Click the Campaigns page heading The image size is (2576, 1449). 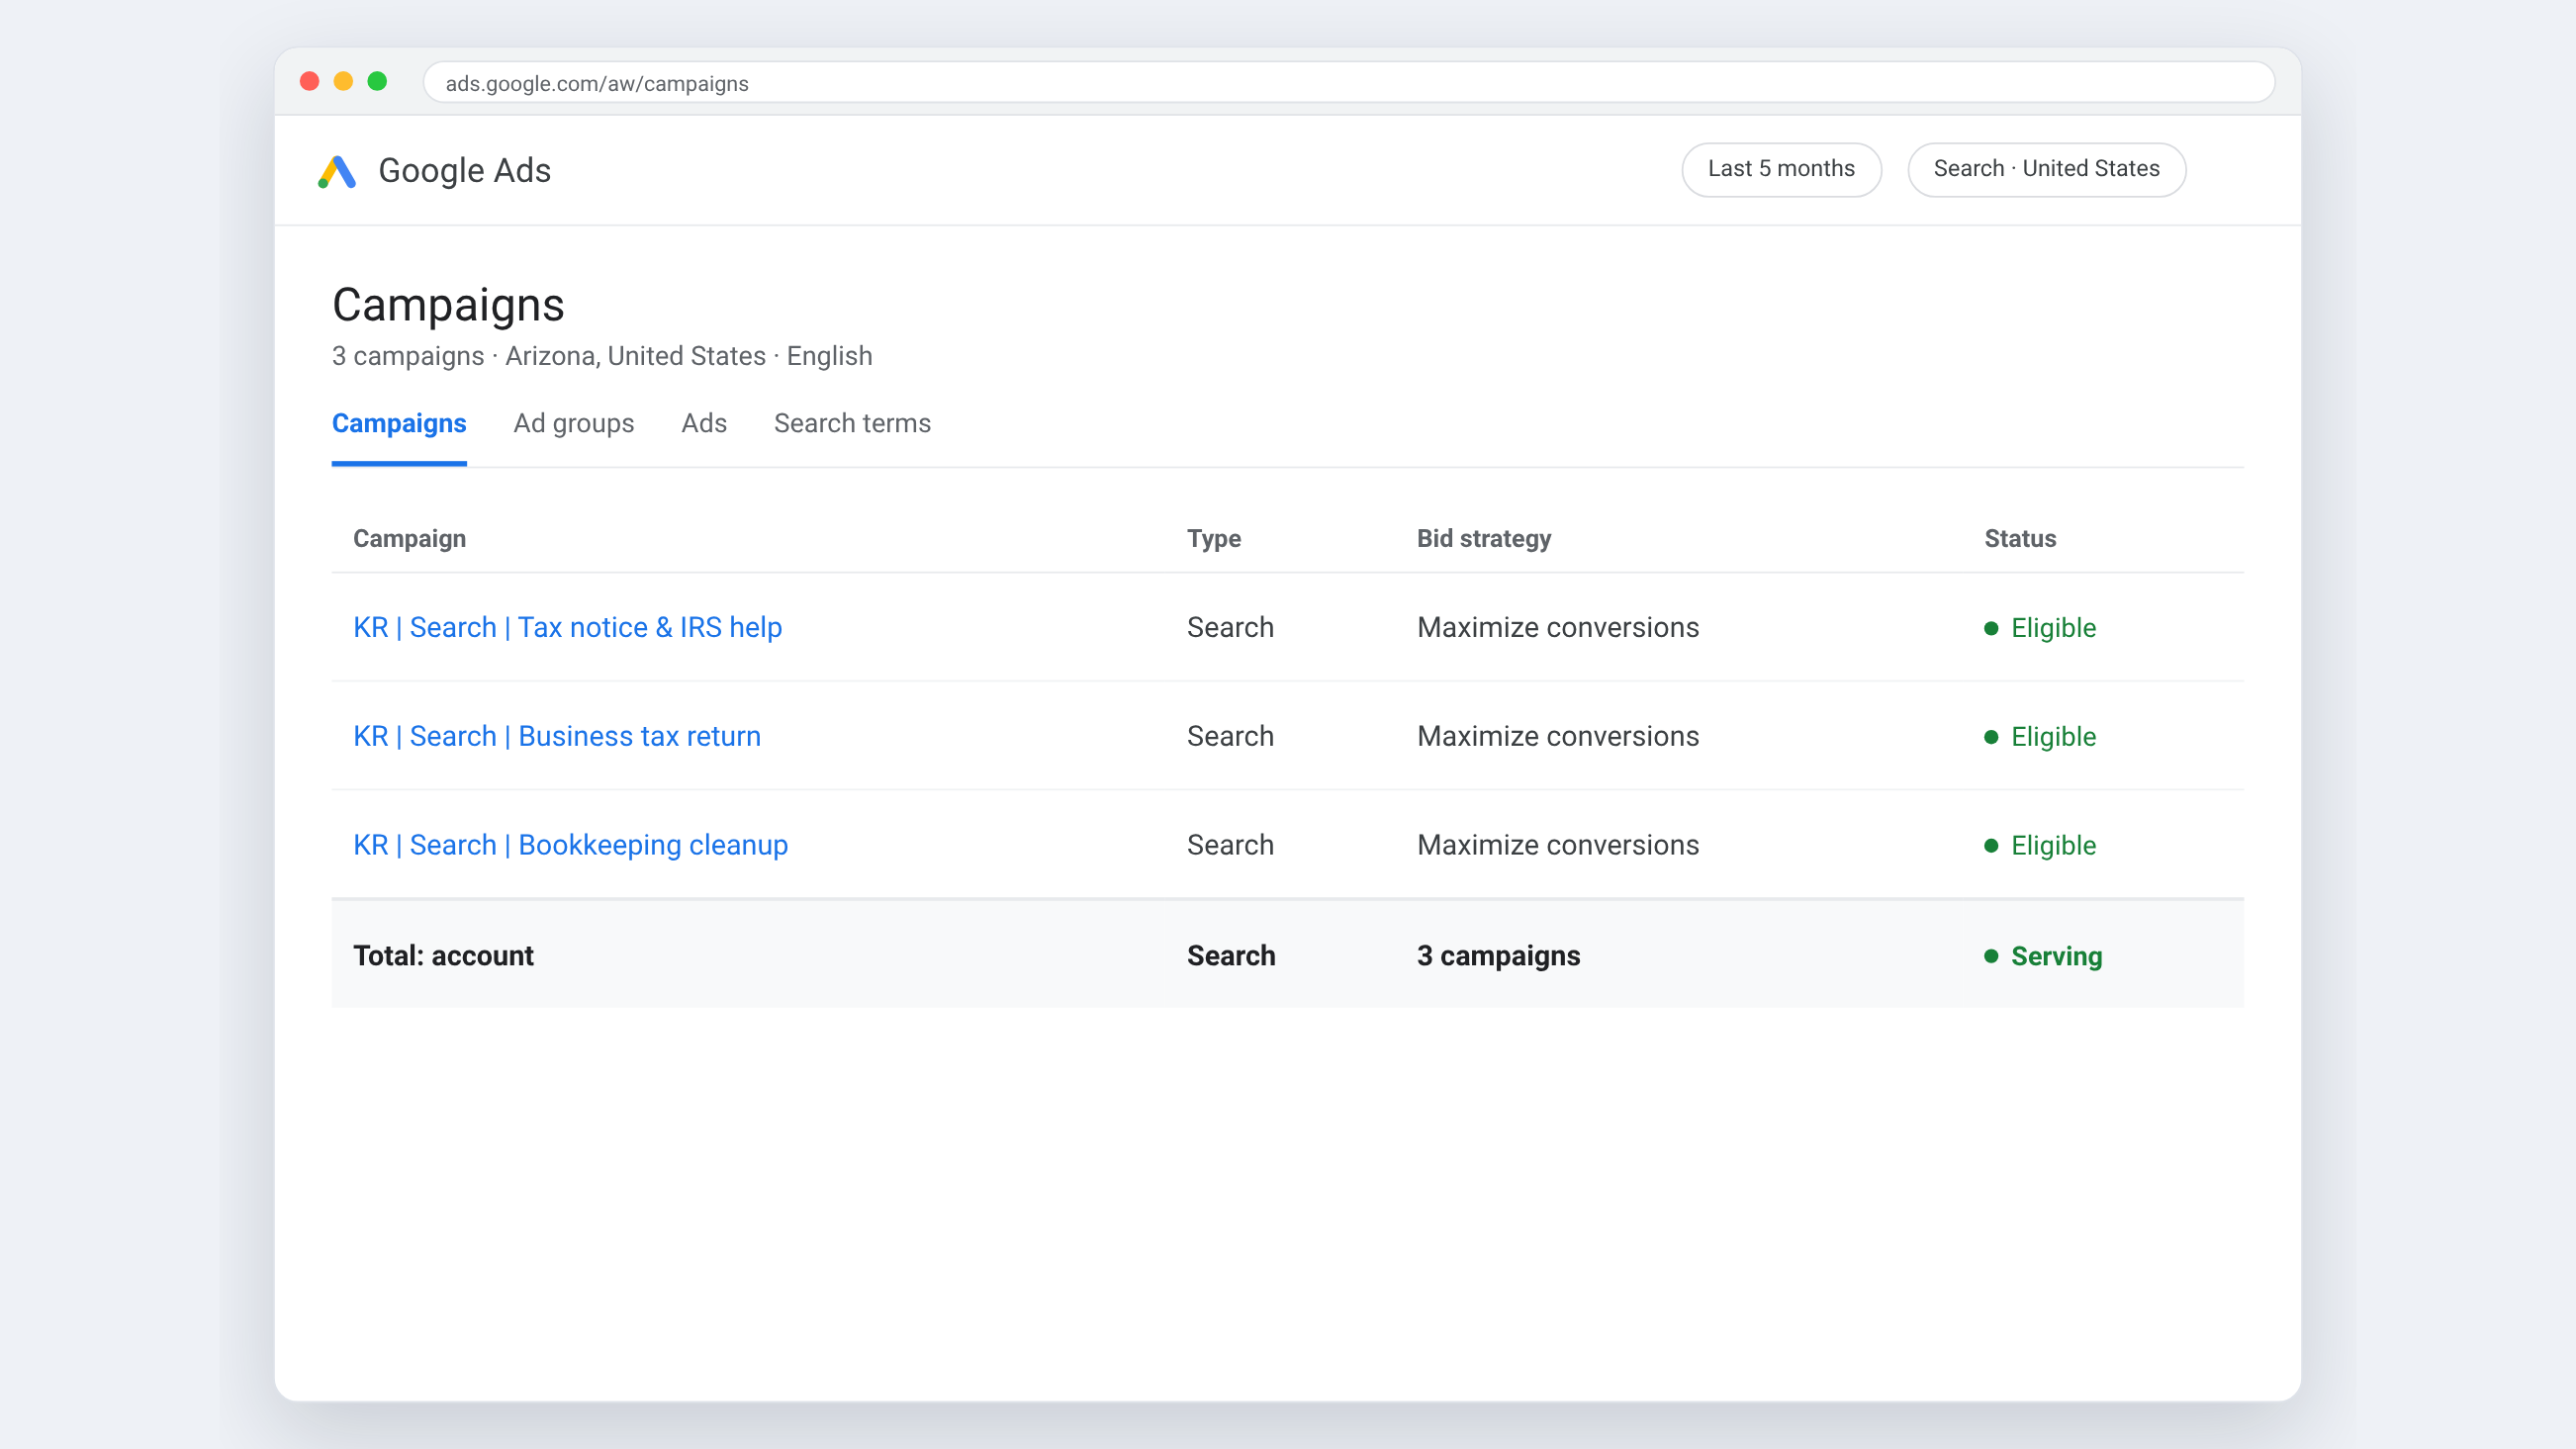[448, 304]
